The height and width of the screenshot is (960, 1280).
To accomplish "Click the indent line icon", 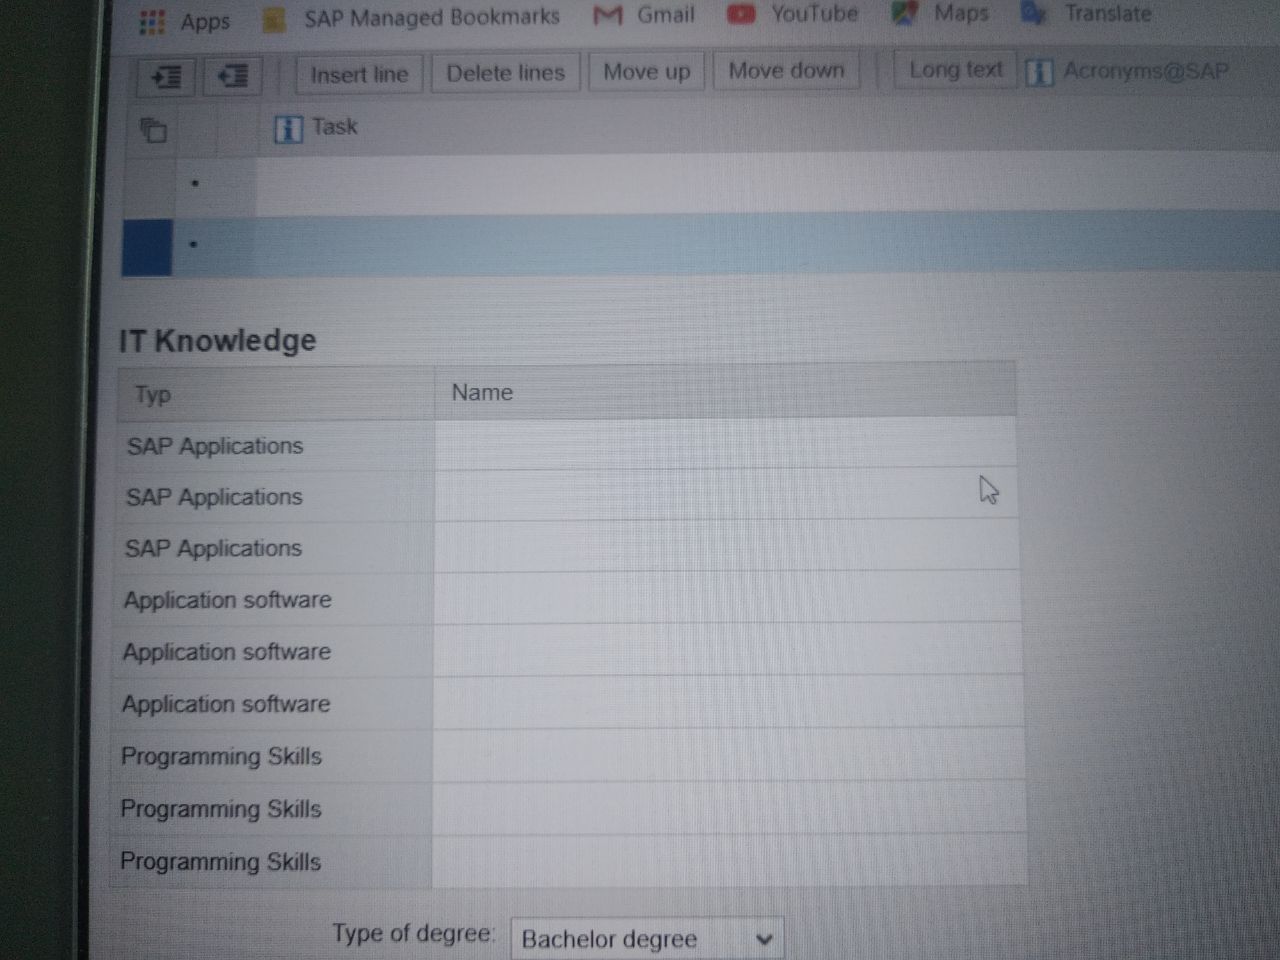I will pyautogui.click(x=166, y=76).
